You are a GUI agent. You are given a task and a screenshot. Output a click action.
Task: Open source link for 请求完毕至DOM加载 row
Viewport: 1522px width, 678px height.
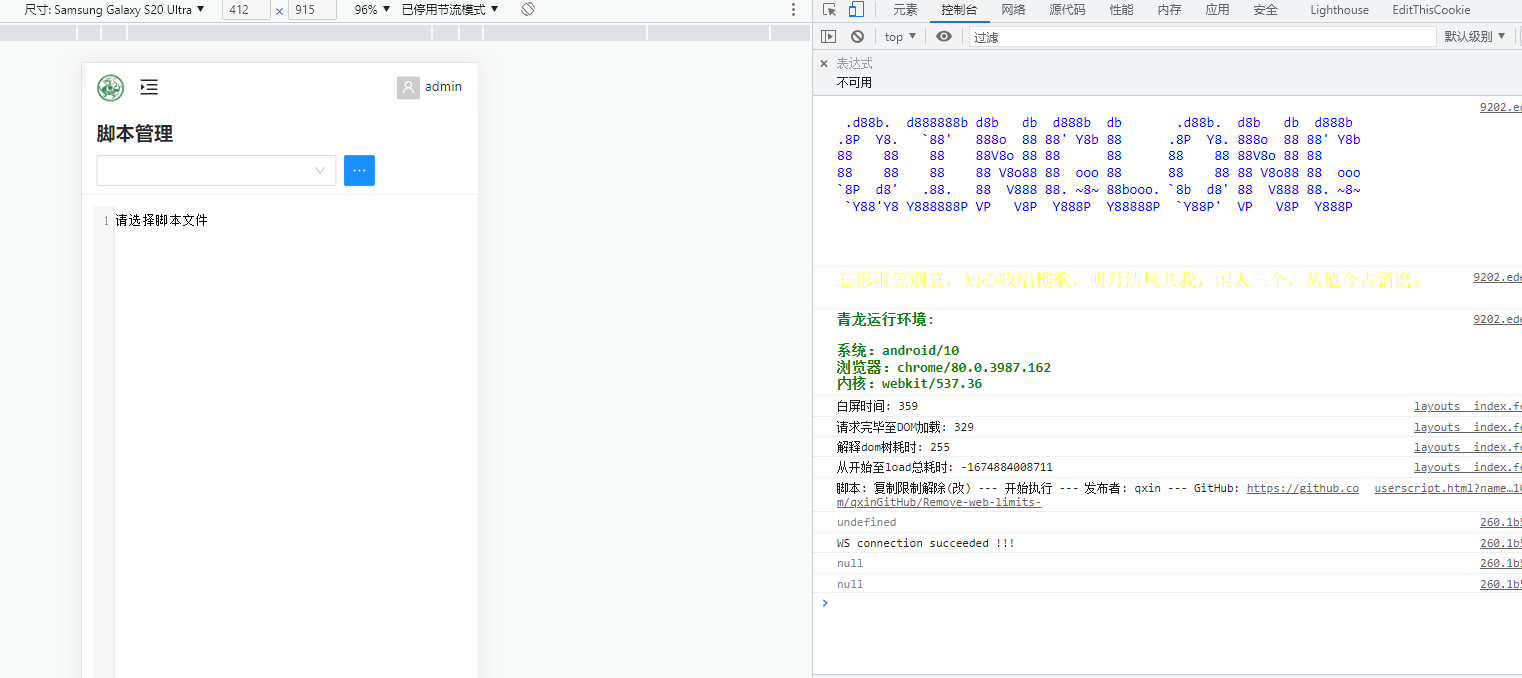click(x=1467, y=427)
